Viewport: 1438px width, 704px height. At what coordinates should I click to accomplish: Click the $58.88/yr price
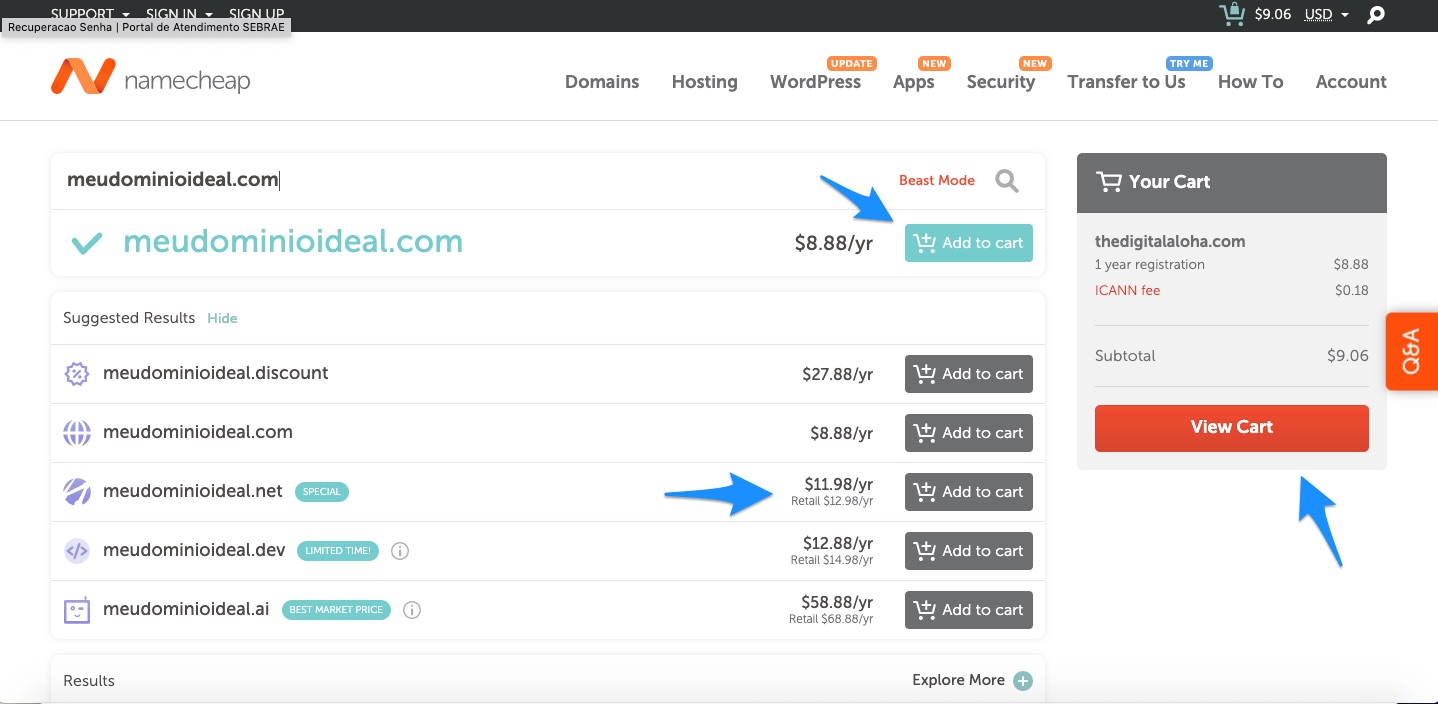[x=837, y=602]
